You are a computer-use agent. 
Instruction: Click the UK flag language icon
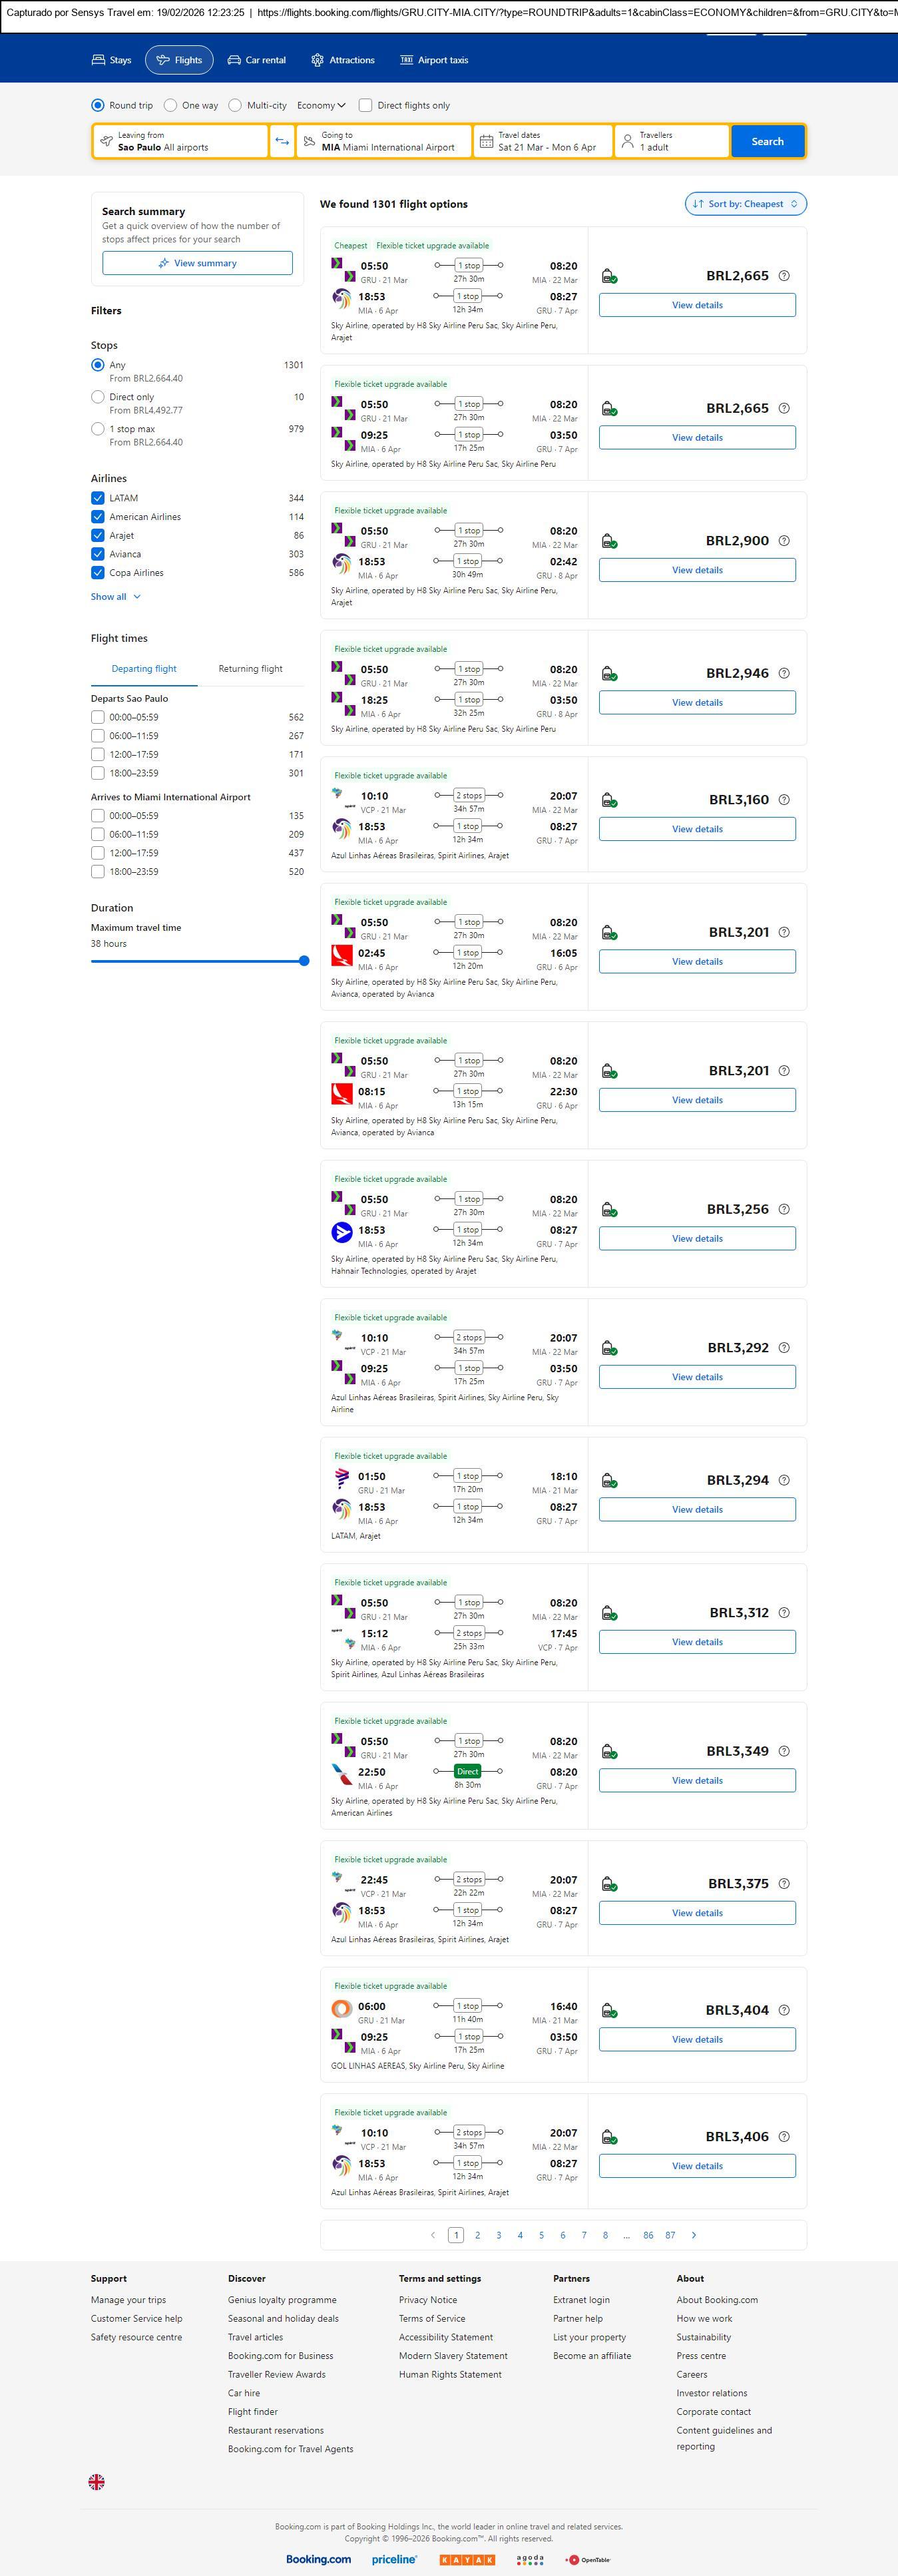(x=97, y=2482)
